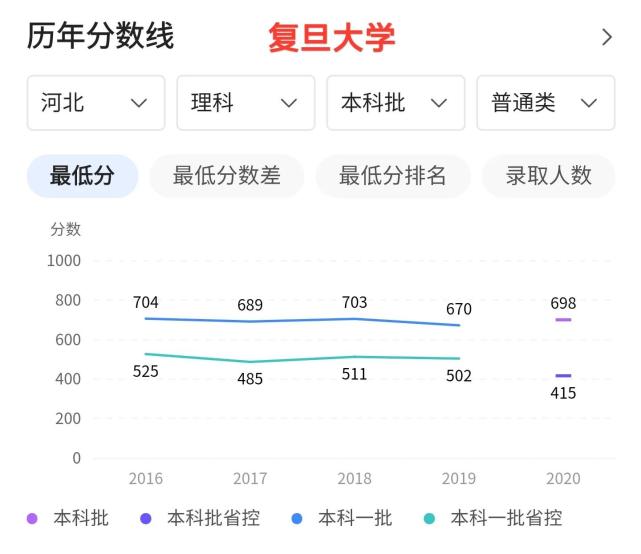Switch to the 录取人数 tab
Viewport: 641px width, 554px height.
[x=549, y=176]
